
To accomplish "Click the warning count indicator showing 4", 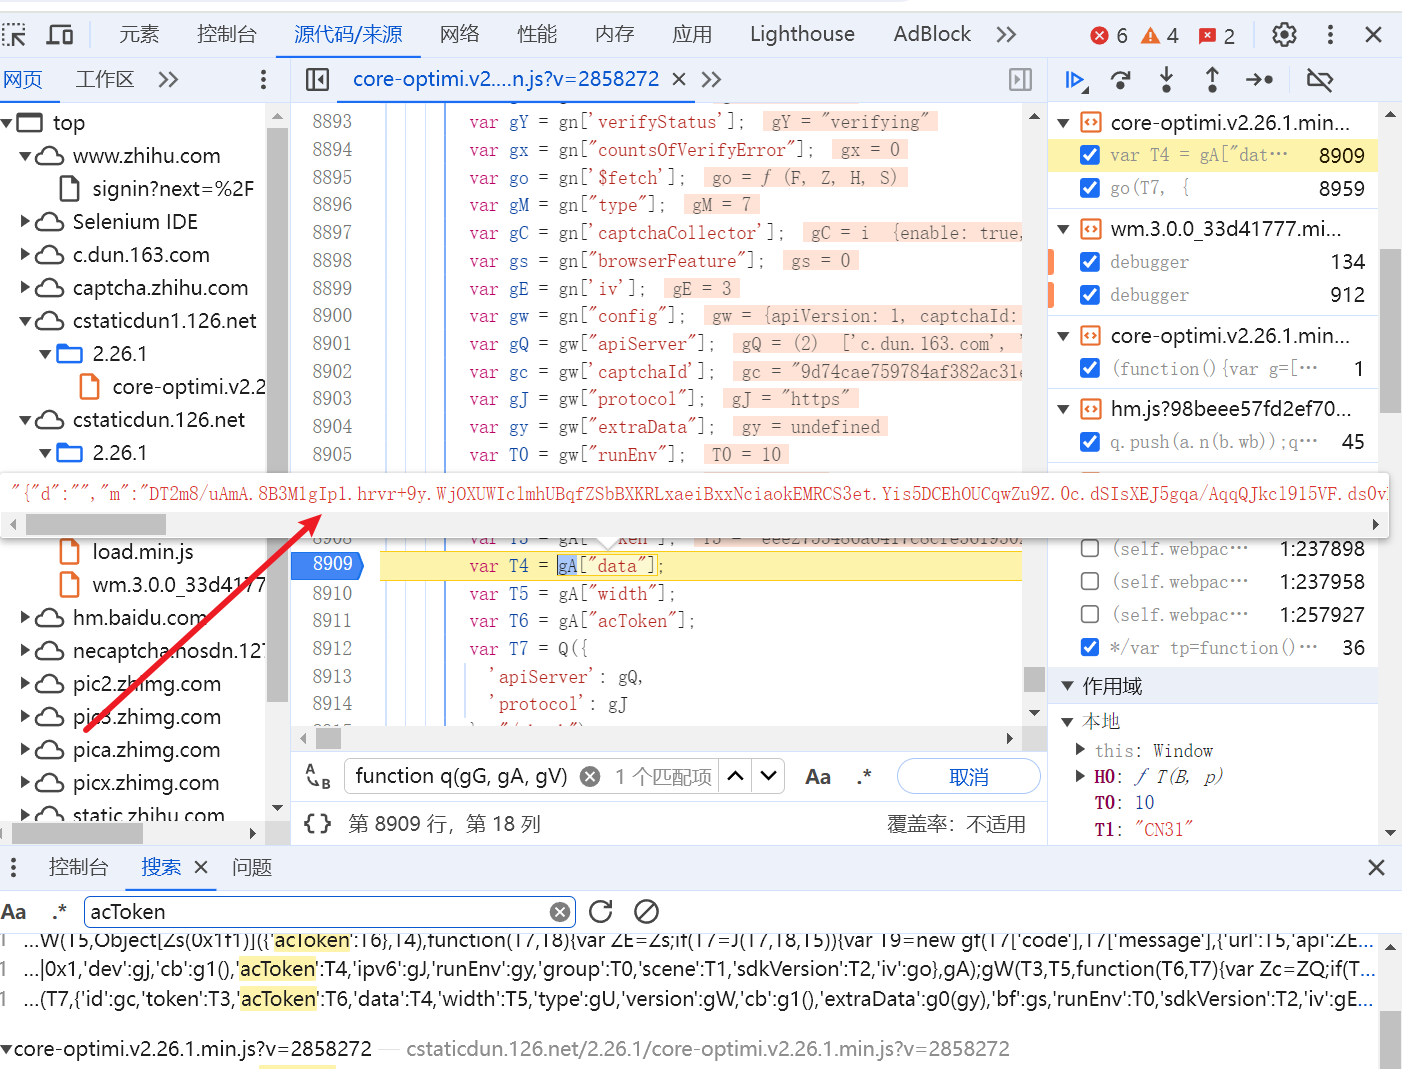I will click(1160, 36).
